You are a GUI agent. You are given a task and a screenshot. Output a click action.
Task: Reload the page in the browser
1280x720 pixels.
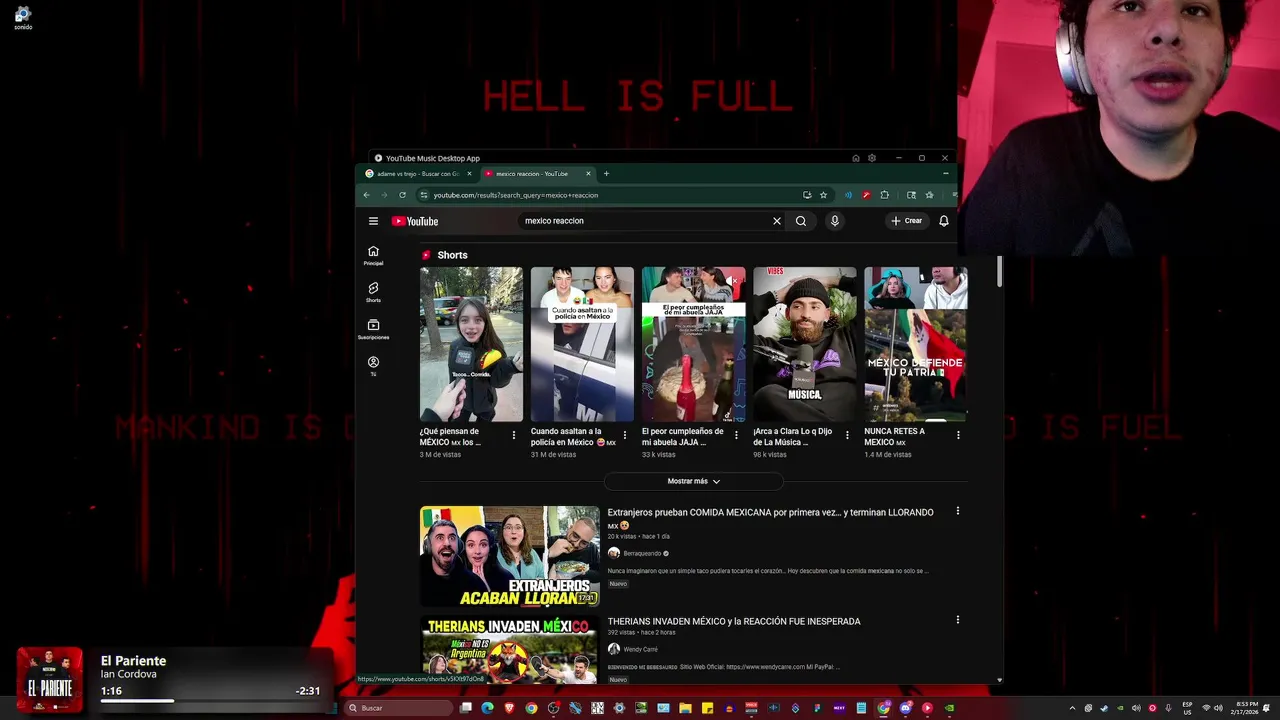pyautogui.click(x=402, y=195)
